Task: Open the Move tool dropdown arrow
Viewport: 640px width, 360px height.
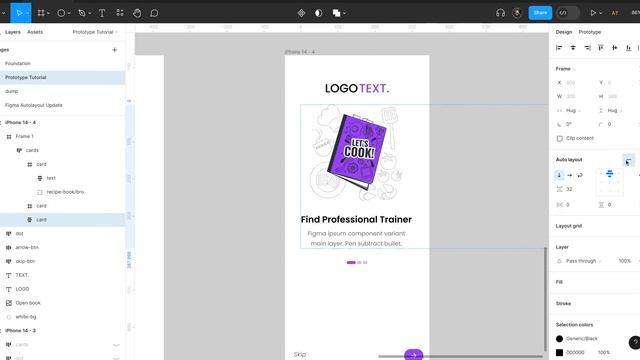Action: click(27, 13)
